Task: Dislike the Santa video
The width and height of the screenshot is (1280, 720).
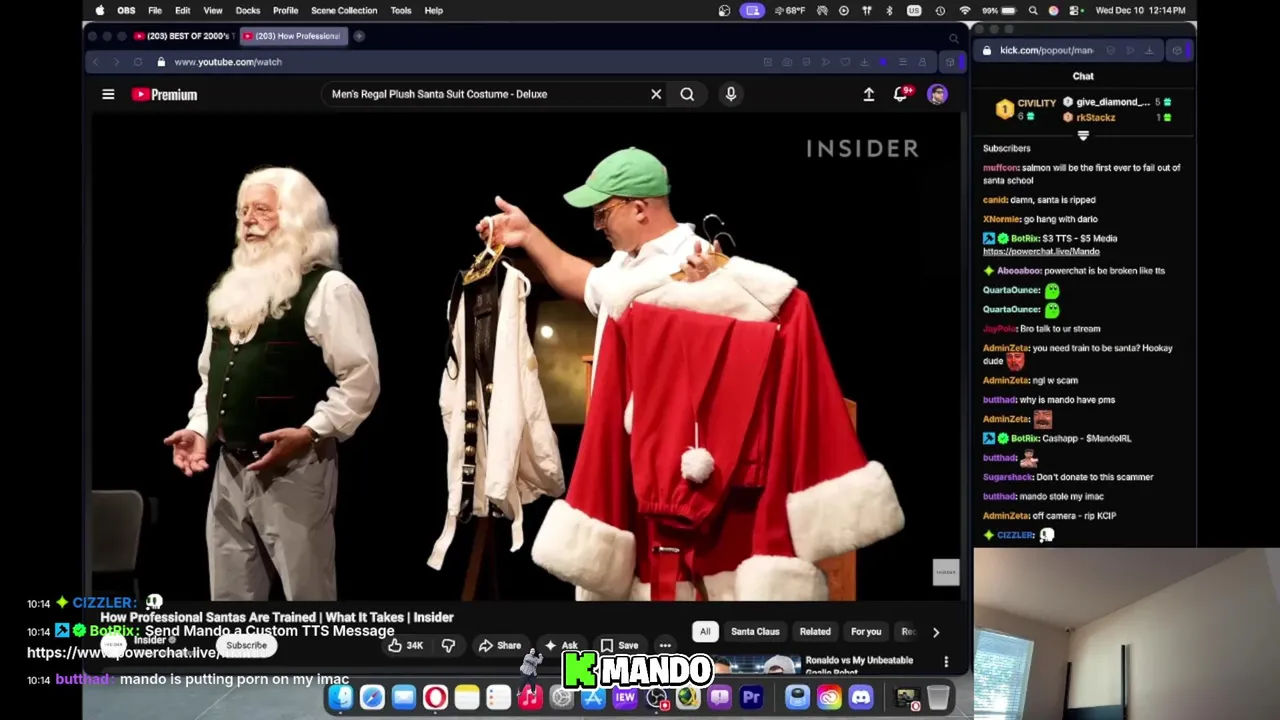Action: coord(448,645)
